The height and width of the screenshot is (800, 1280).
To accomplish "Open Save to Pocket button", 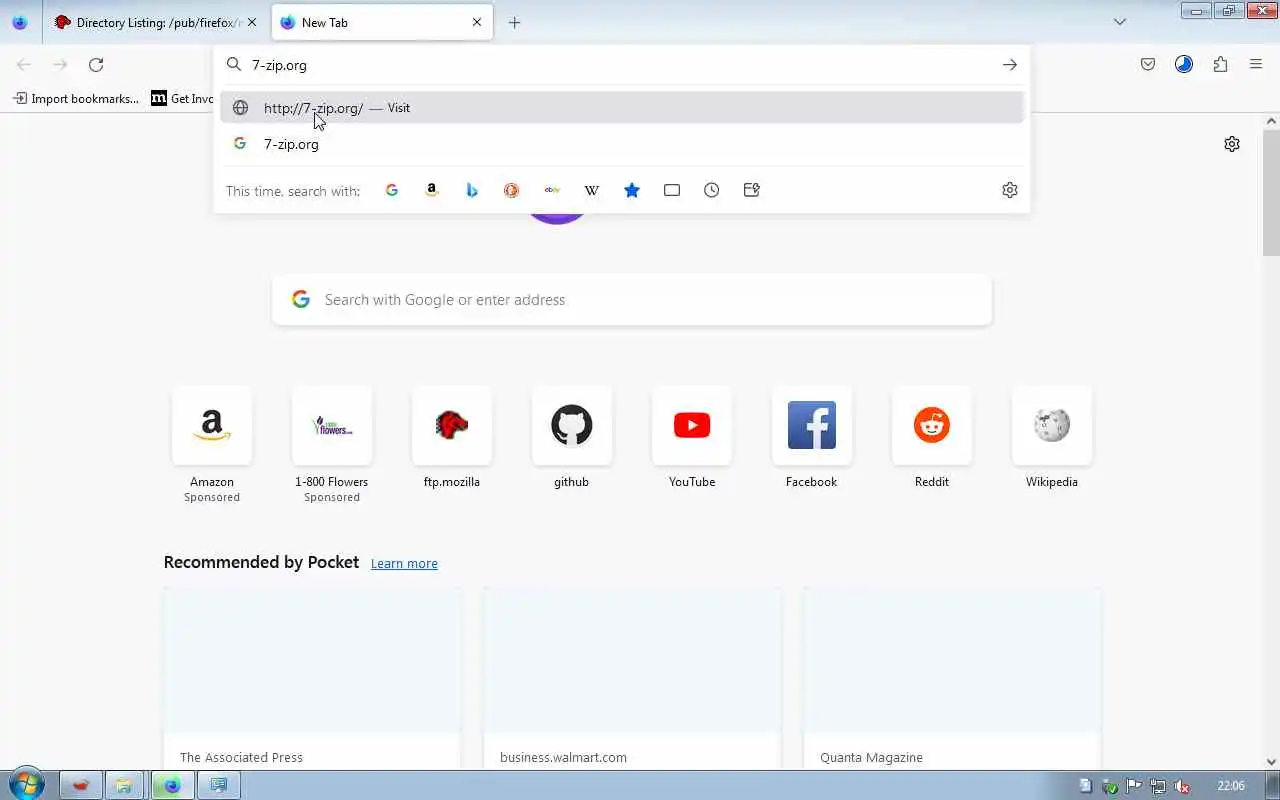I will (x=1148, y=65).
